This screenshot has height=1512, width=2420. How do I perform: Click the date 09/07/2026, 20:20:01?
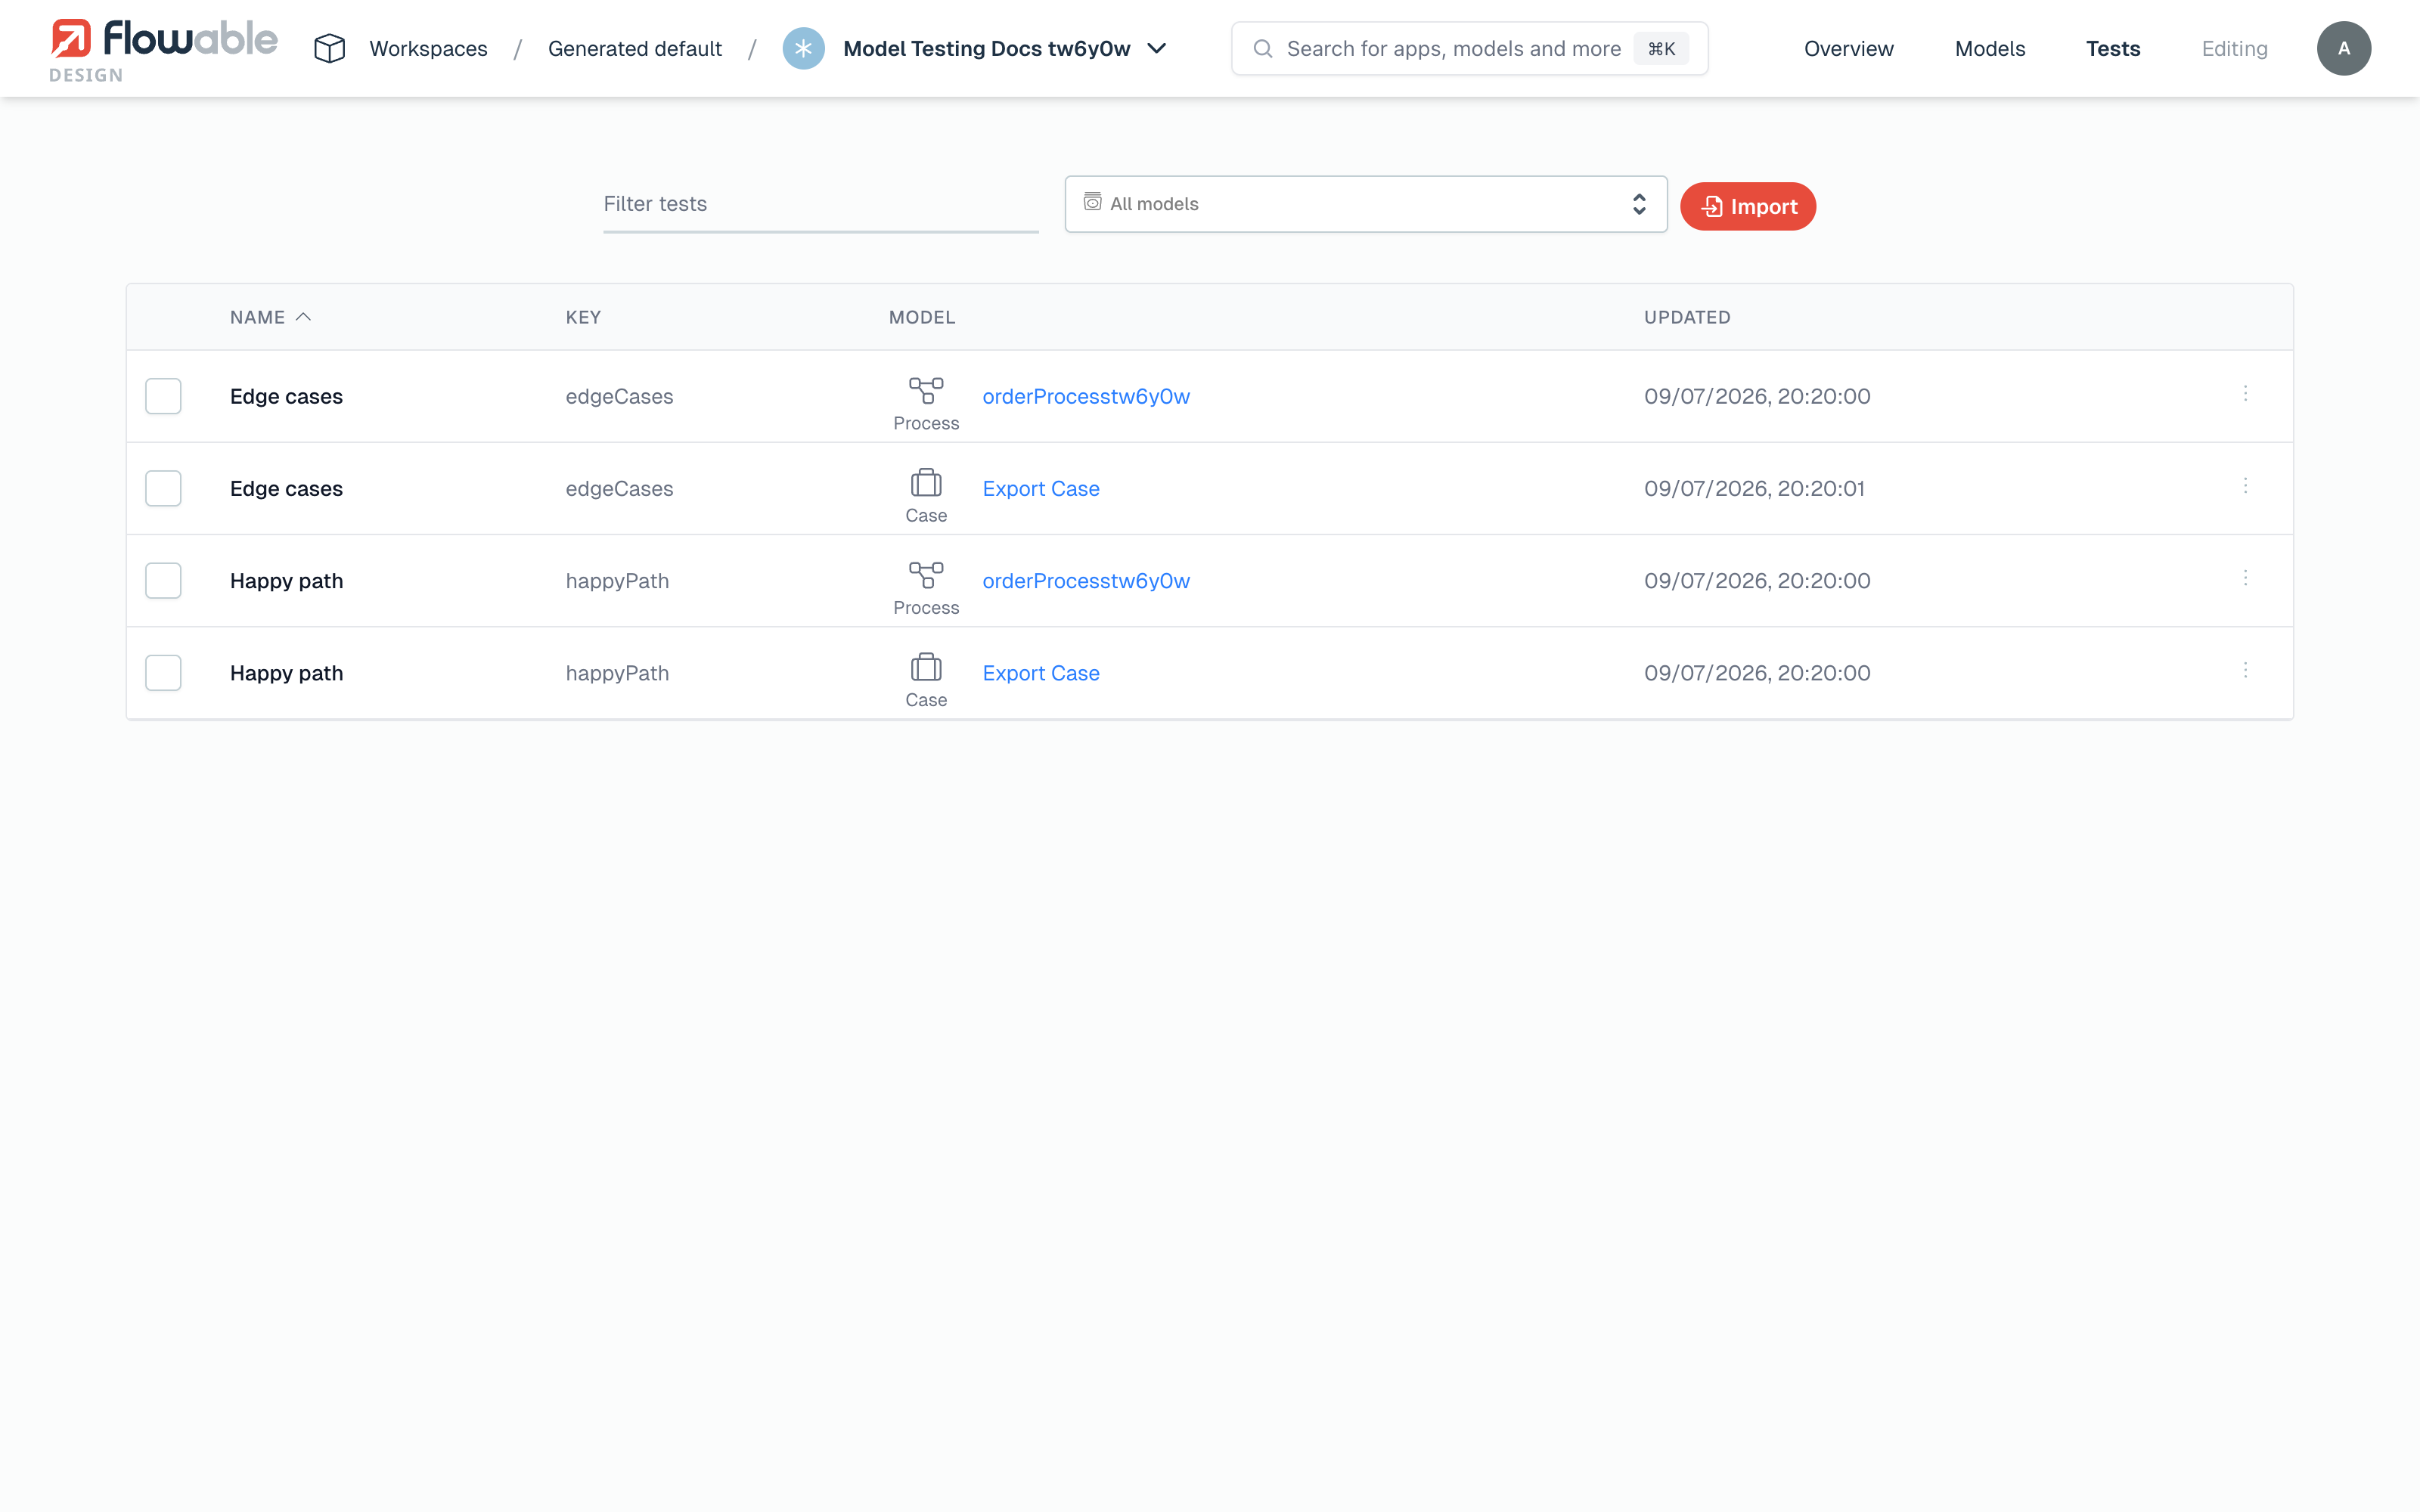(1754, 488)
